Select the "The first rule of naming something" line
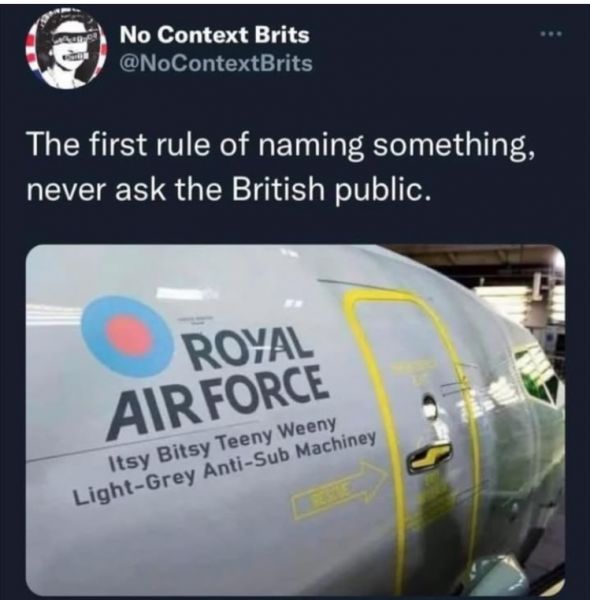Image resolution: width=590 pixels, height=600 pixels. pyautogui.click(x=280, y=146)
